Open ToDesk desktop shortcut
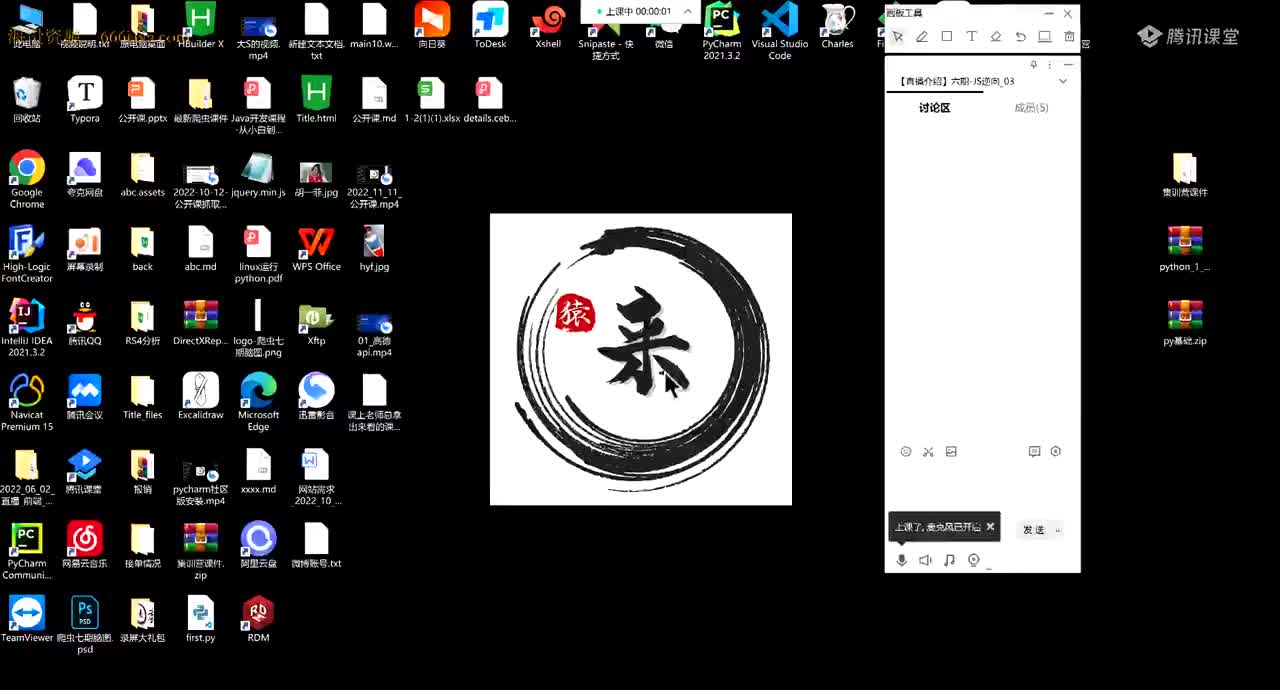Screen dimensions: 1280x690 (490, 26)
